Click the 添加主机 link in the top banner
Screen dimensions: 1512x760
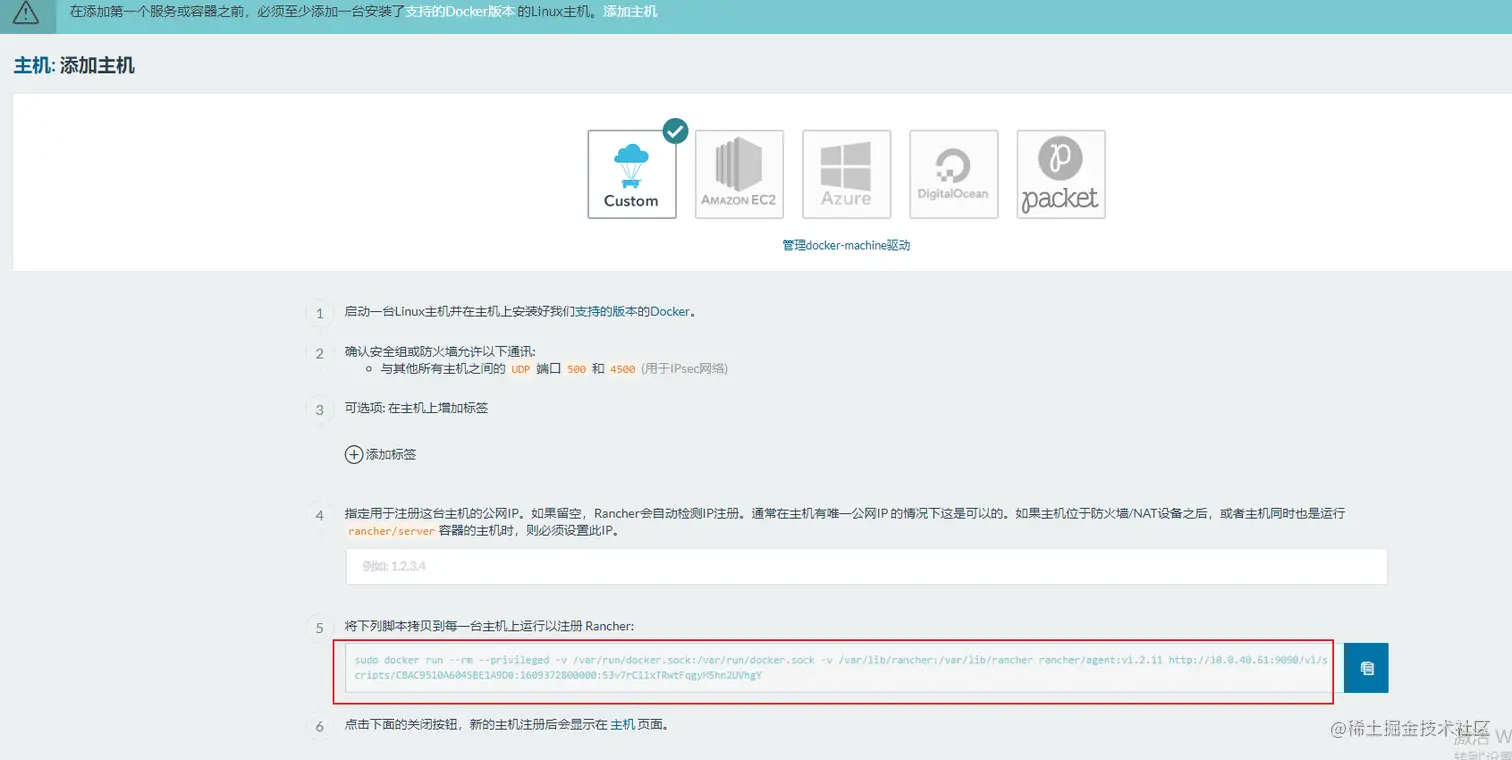[630, 12]
